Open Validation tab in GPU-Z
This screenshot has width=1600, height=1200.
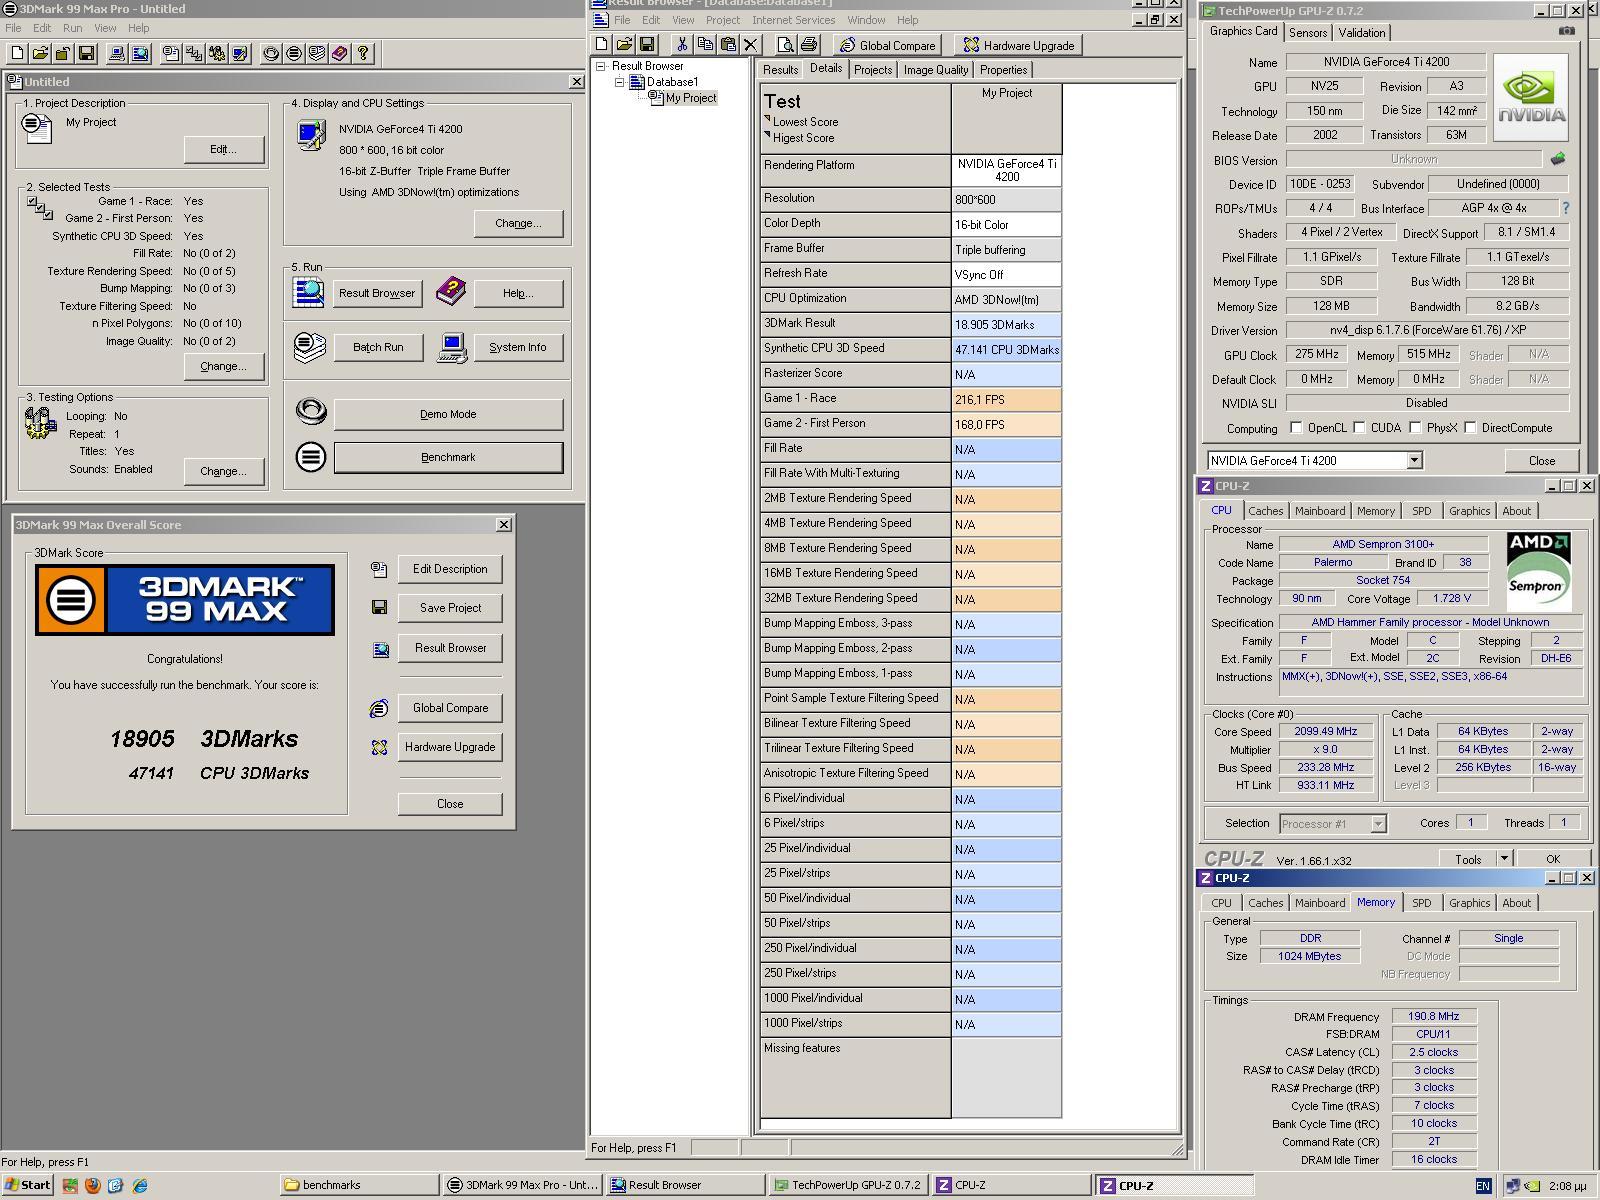pos(1362,33)
